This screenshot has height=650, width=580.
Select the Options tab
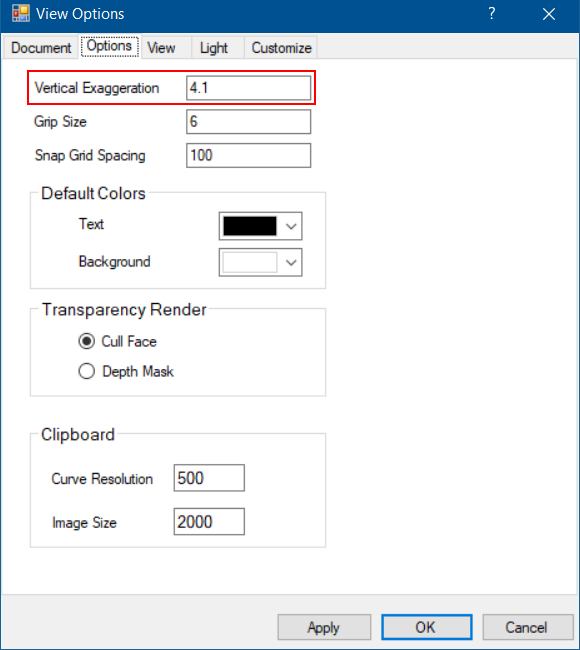point(109,46)
